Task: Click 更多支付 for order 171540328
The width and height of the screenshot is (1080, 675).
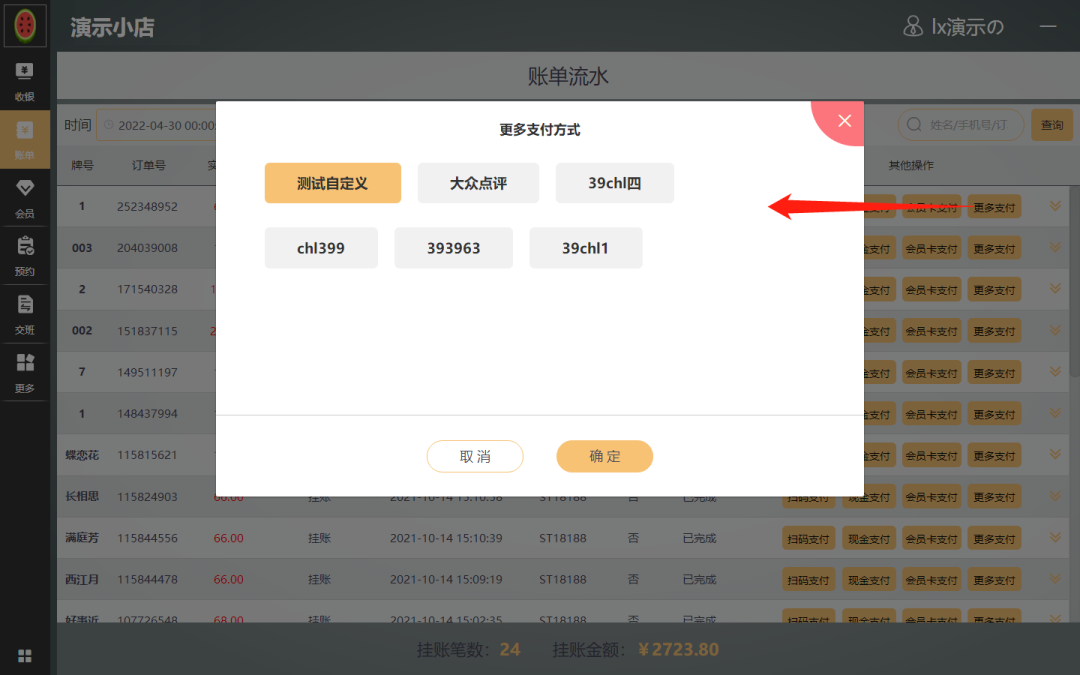Action: [x=994, y=290]
